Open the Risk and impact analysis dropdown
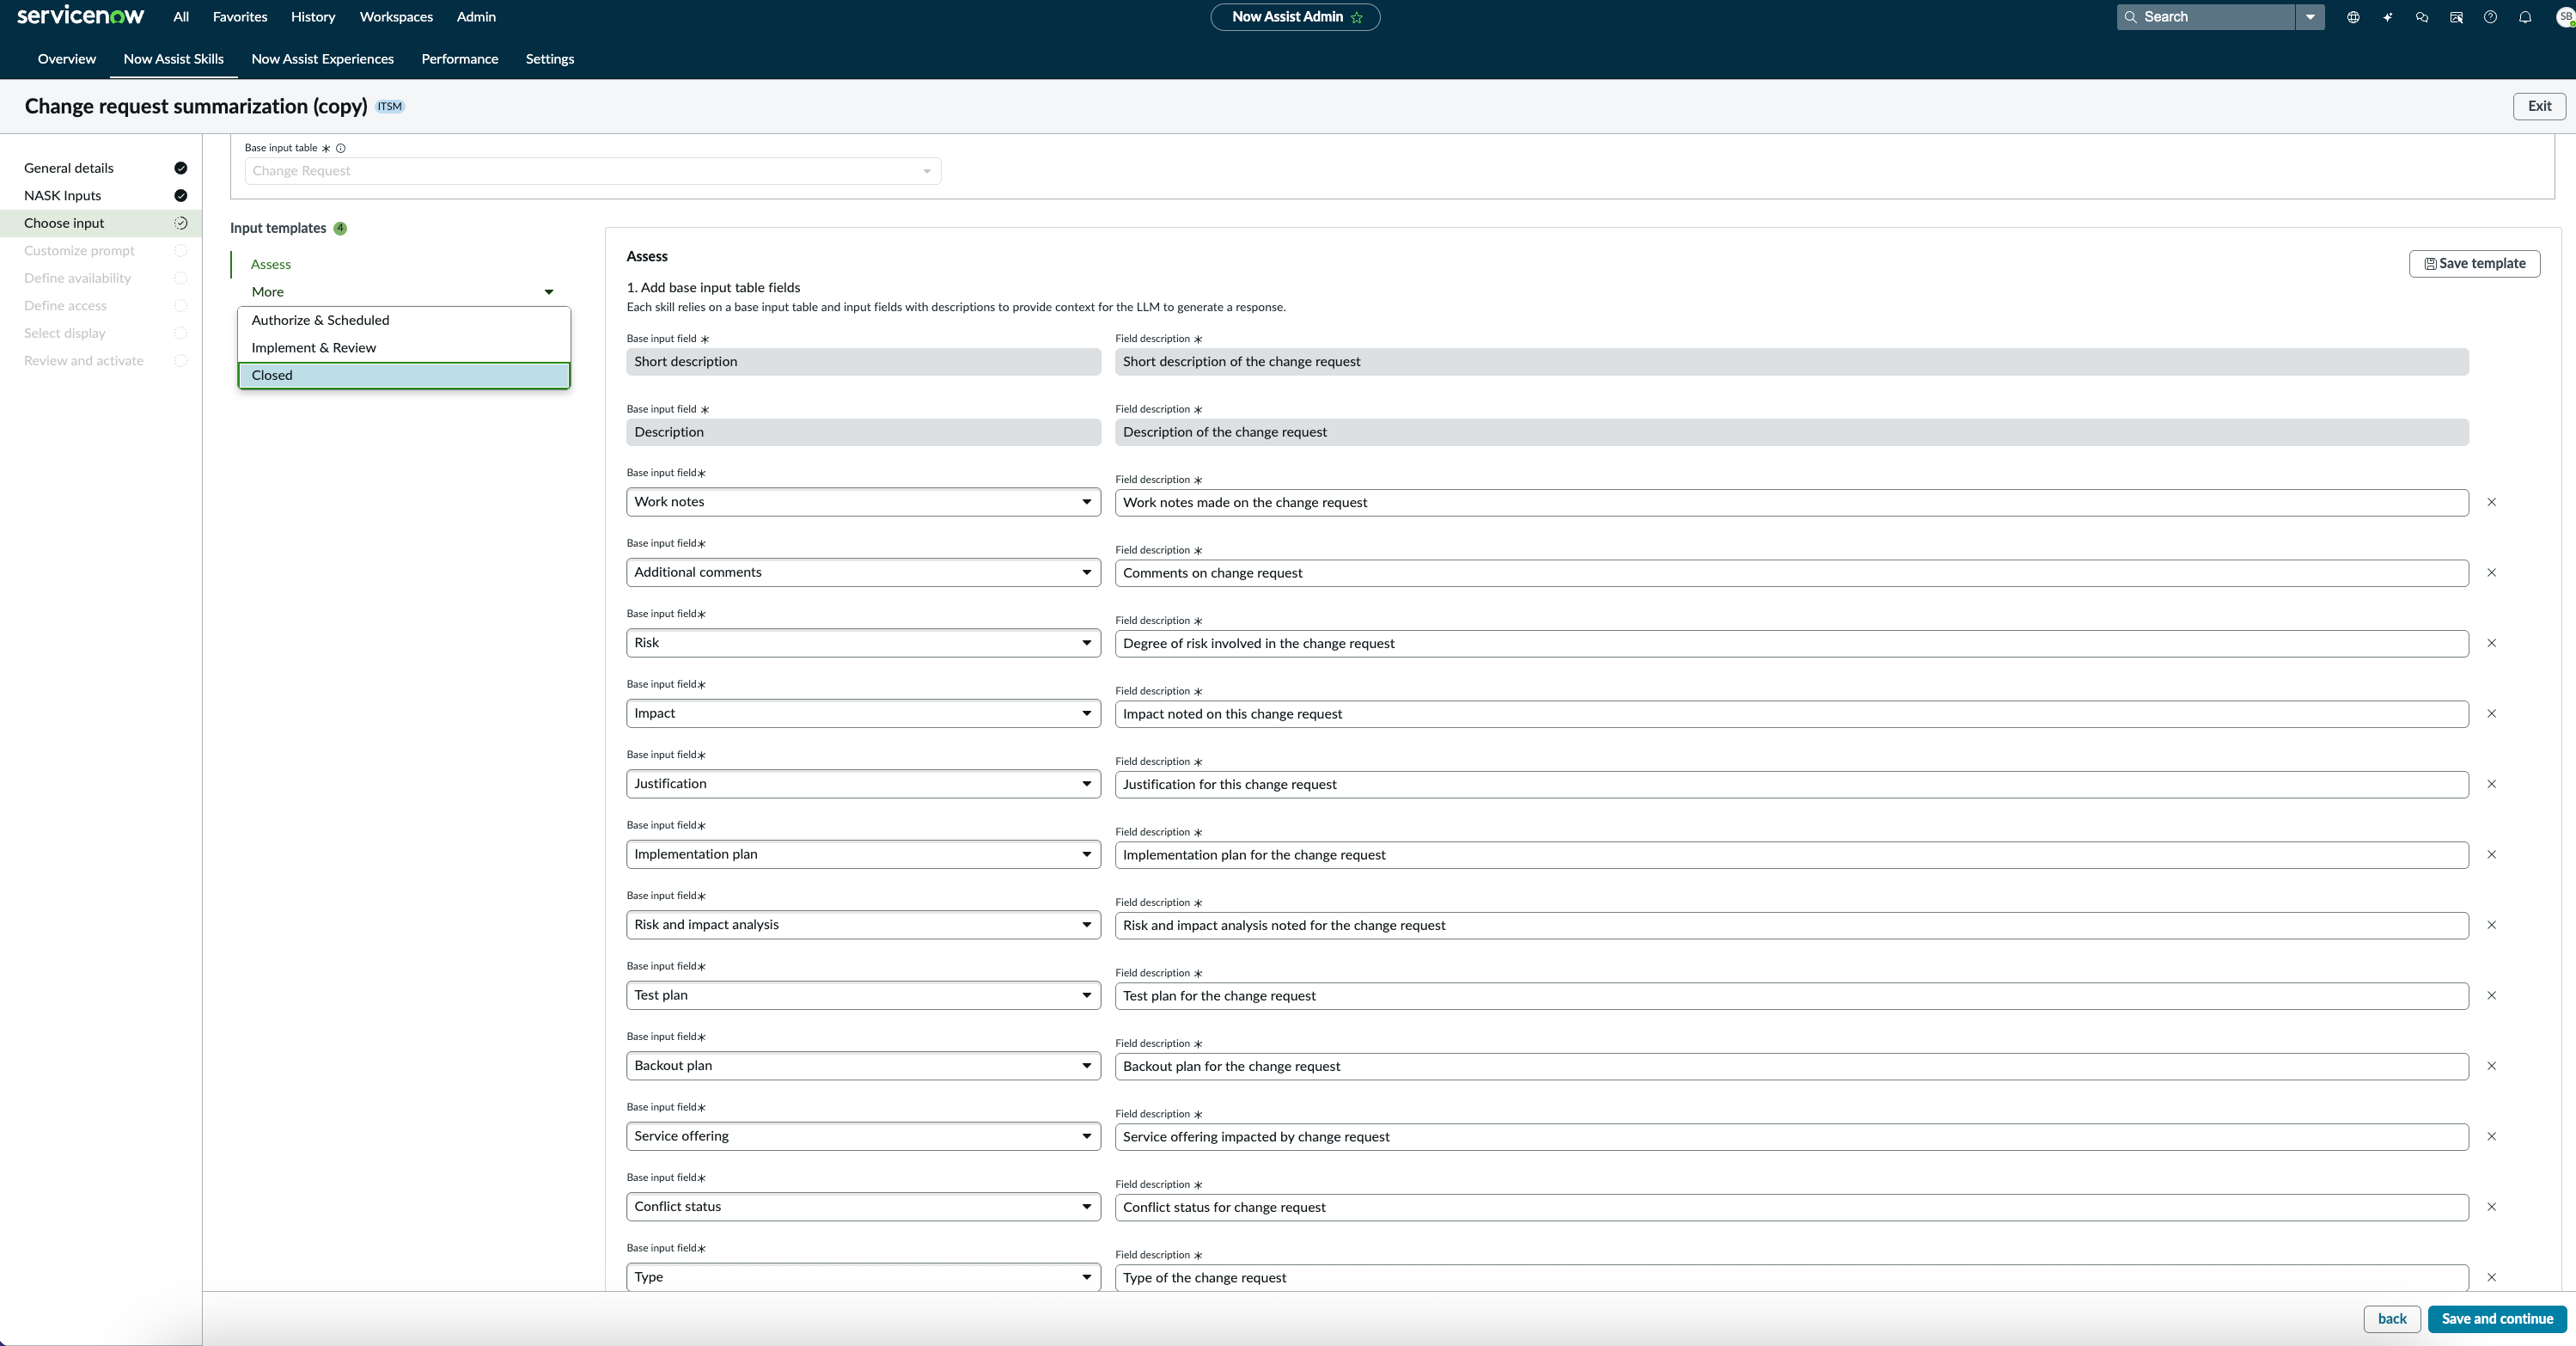The image size is (2576, 1346). [x=863, y=925]
